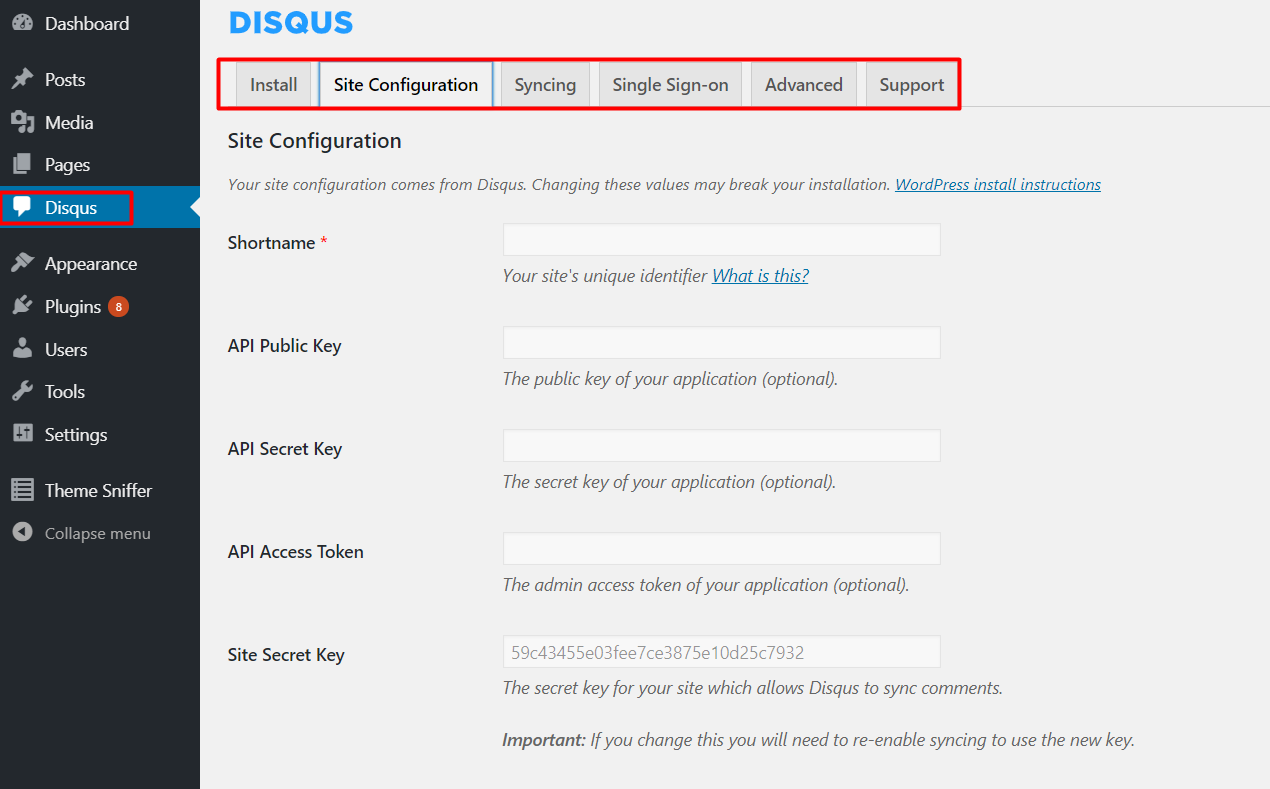Viewport: 1270px width, 789px height.
Task: Focus the Shortname input field
Action: pos(721,240)
